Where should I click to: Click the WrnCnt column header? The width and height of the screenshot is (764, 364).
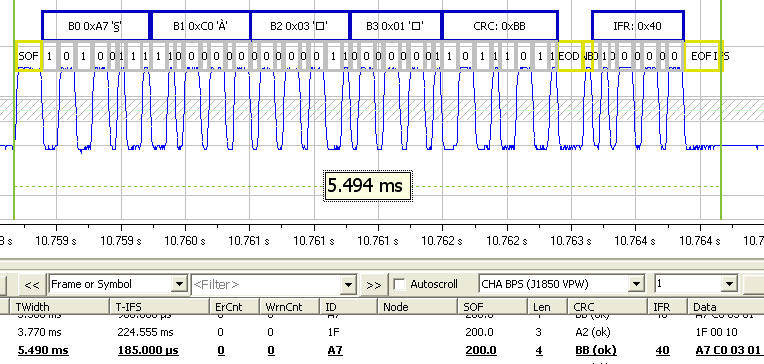(x=289, y=307)
